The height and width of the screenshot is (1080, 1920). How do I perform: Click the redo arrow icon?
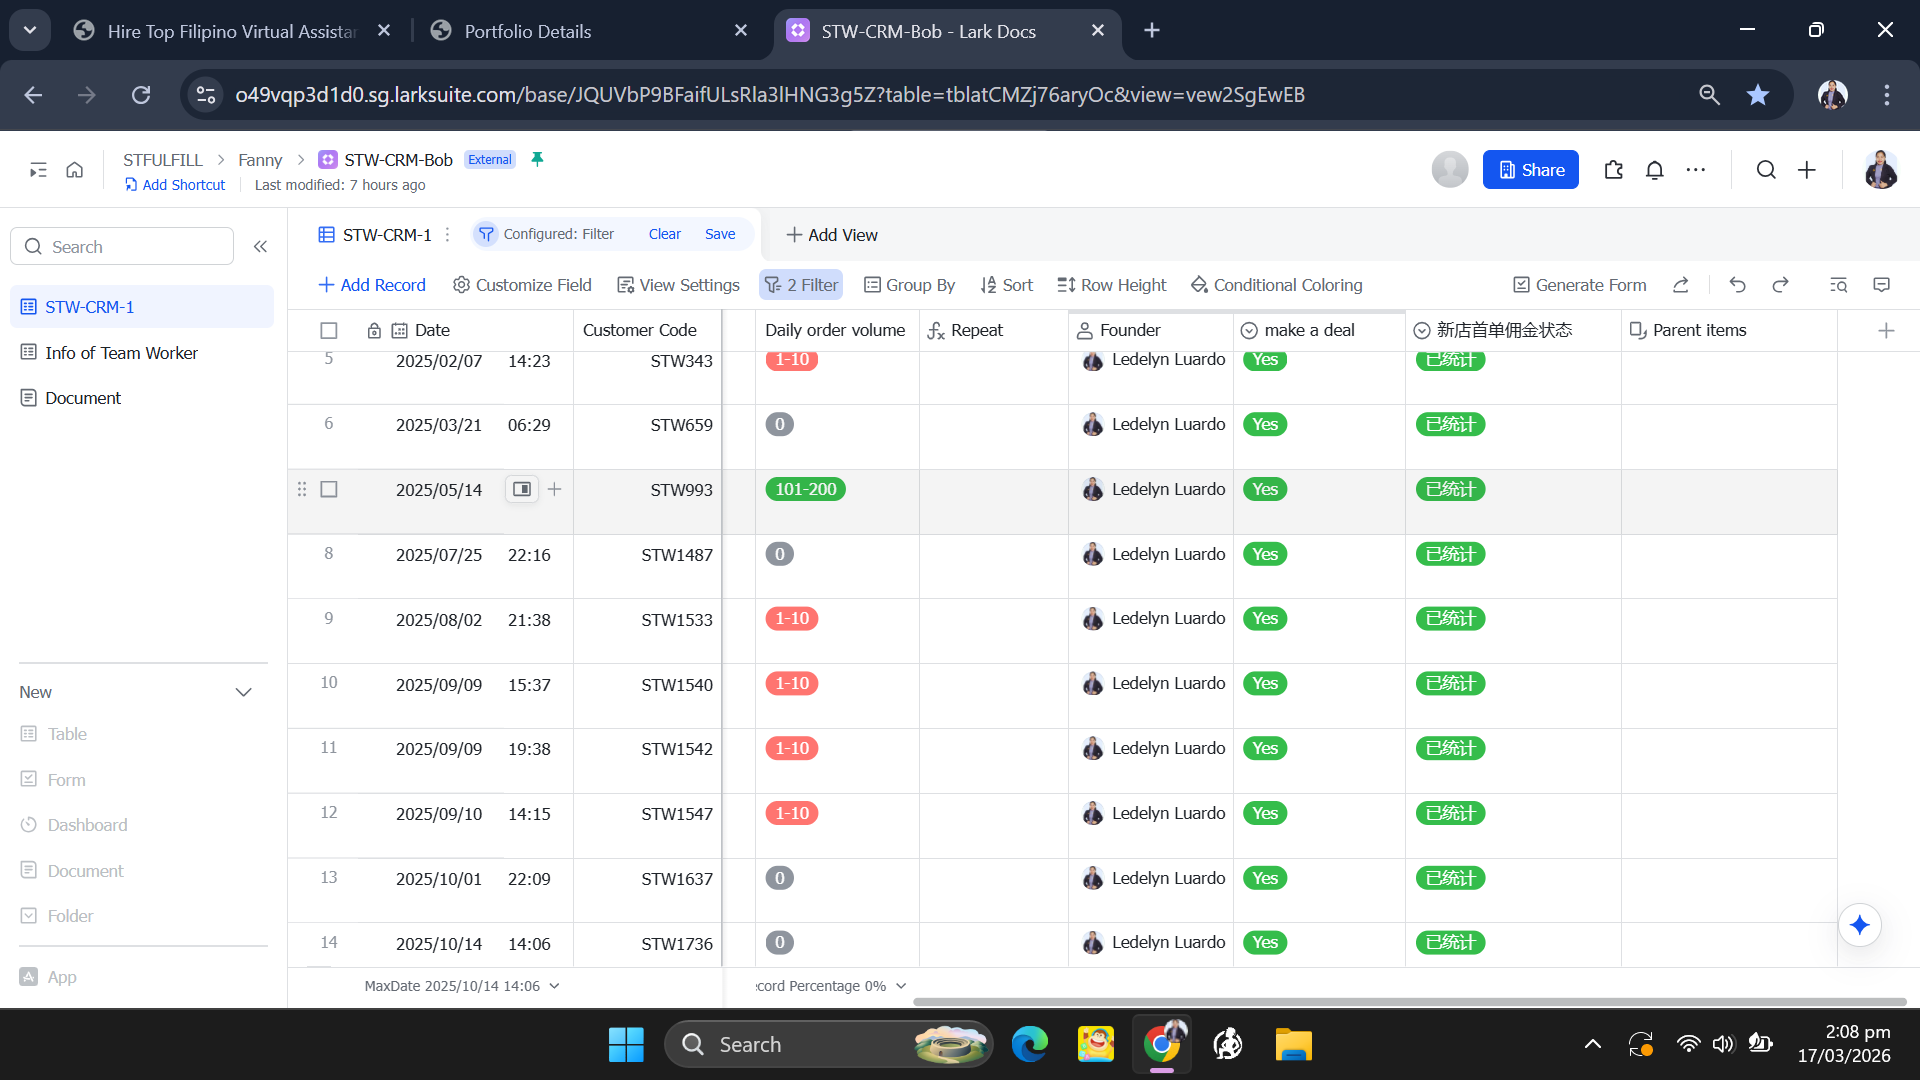point(1780,285)
